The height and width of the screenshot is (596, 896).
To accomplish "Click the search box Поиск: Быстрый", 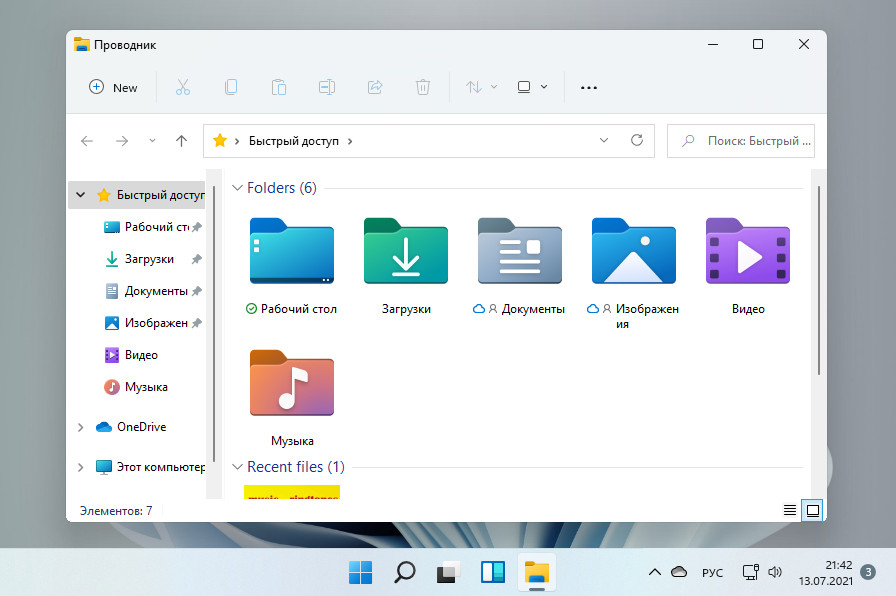I will point(741,141).
